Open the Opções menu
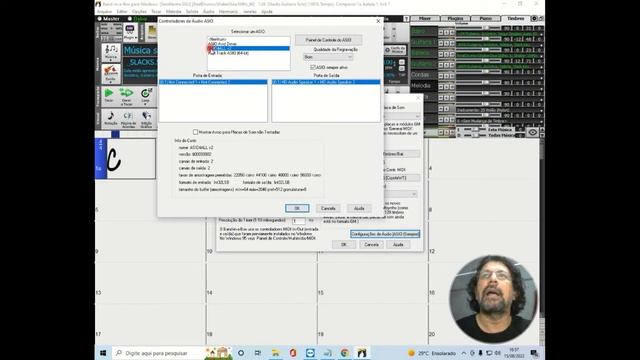 tap(139, 11)
